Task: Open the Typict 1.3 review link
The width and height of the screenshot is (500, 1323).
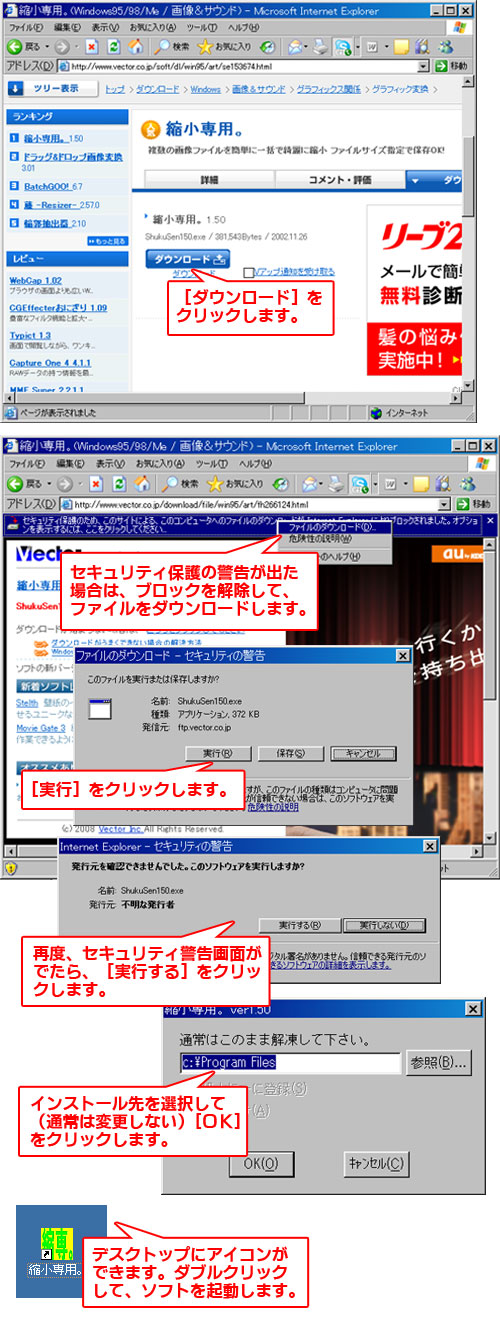Action: 31,336
